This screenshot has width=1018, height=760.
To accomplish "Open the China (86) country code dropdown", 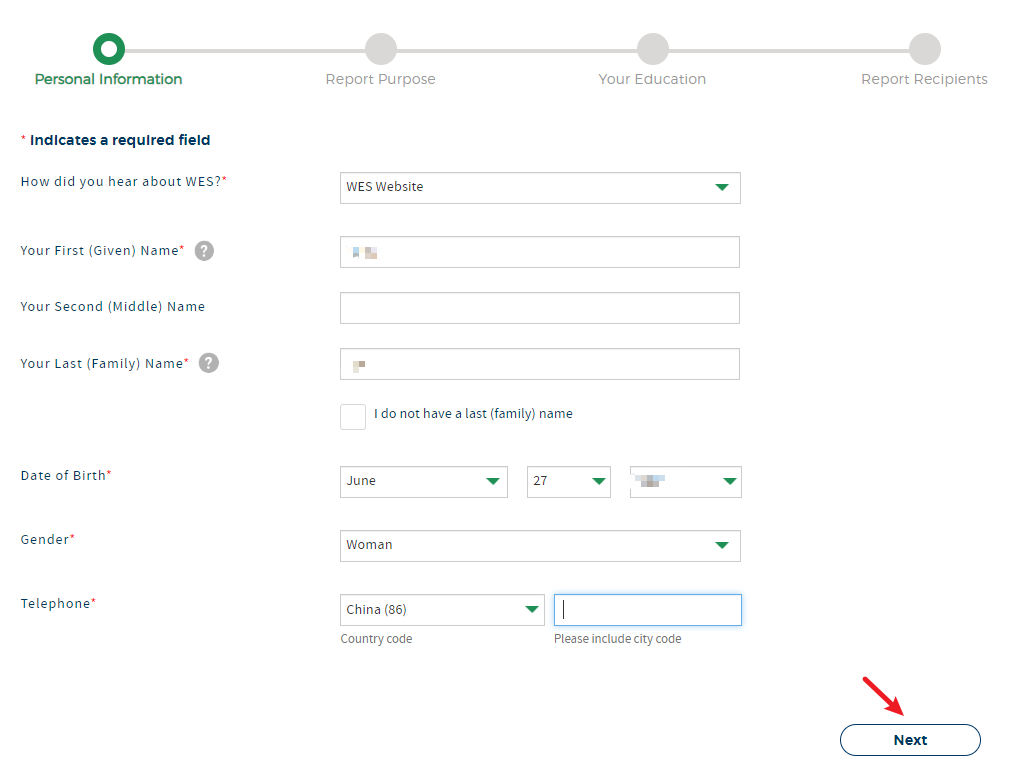I will (442, 610).
